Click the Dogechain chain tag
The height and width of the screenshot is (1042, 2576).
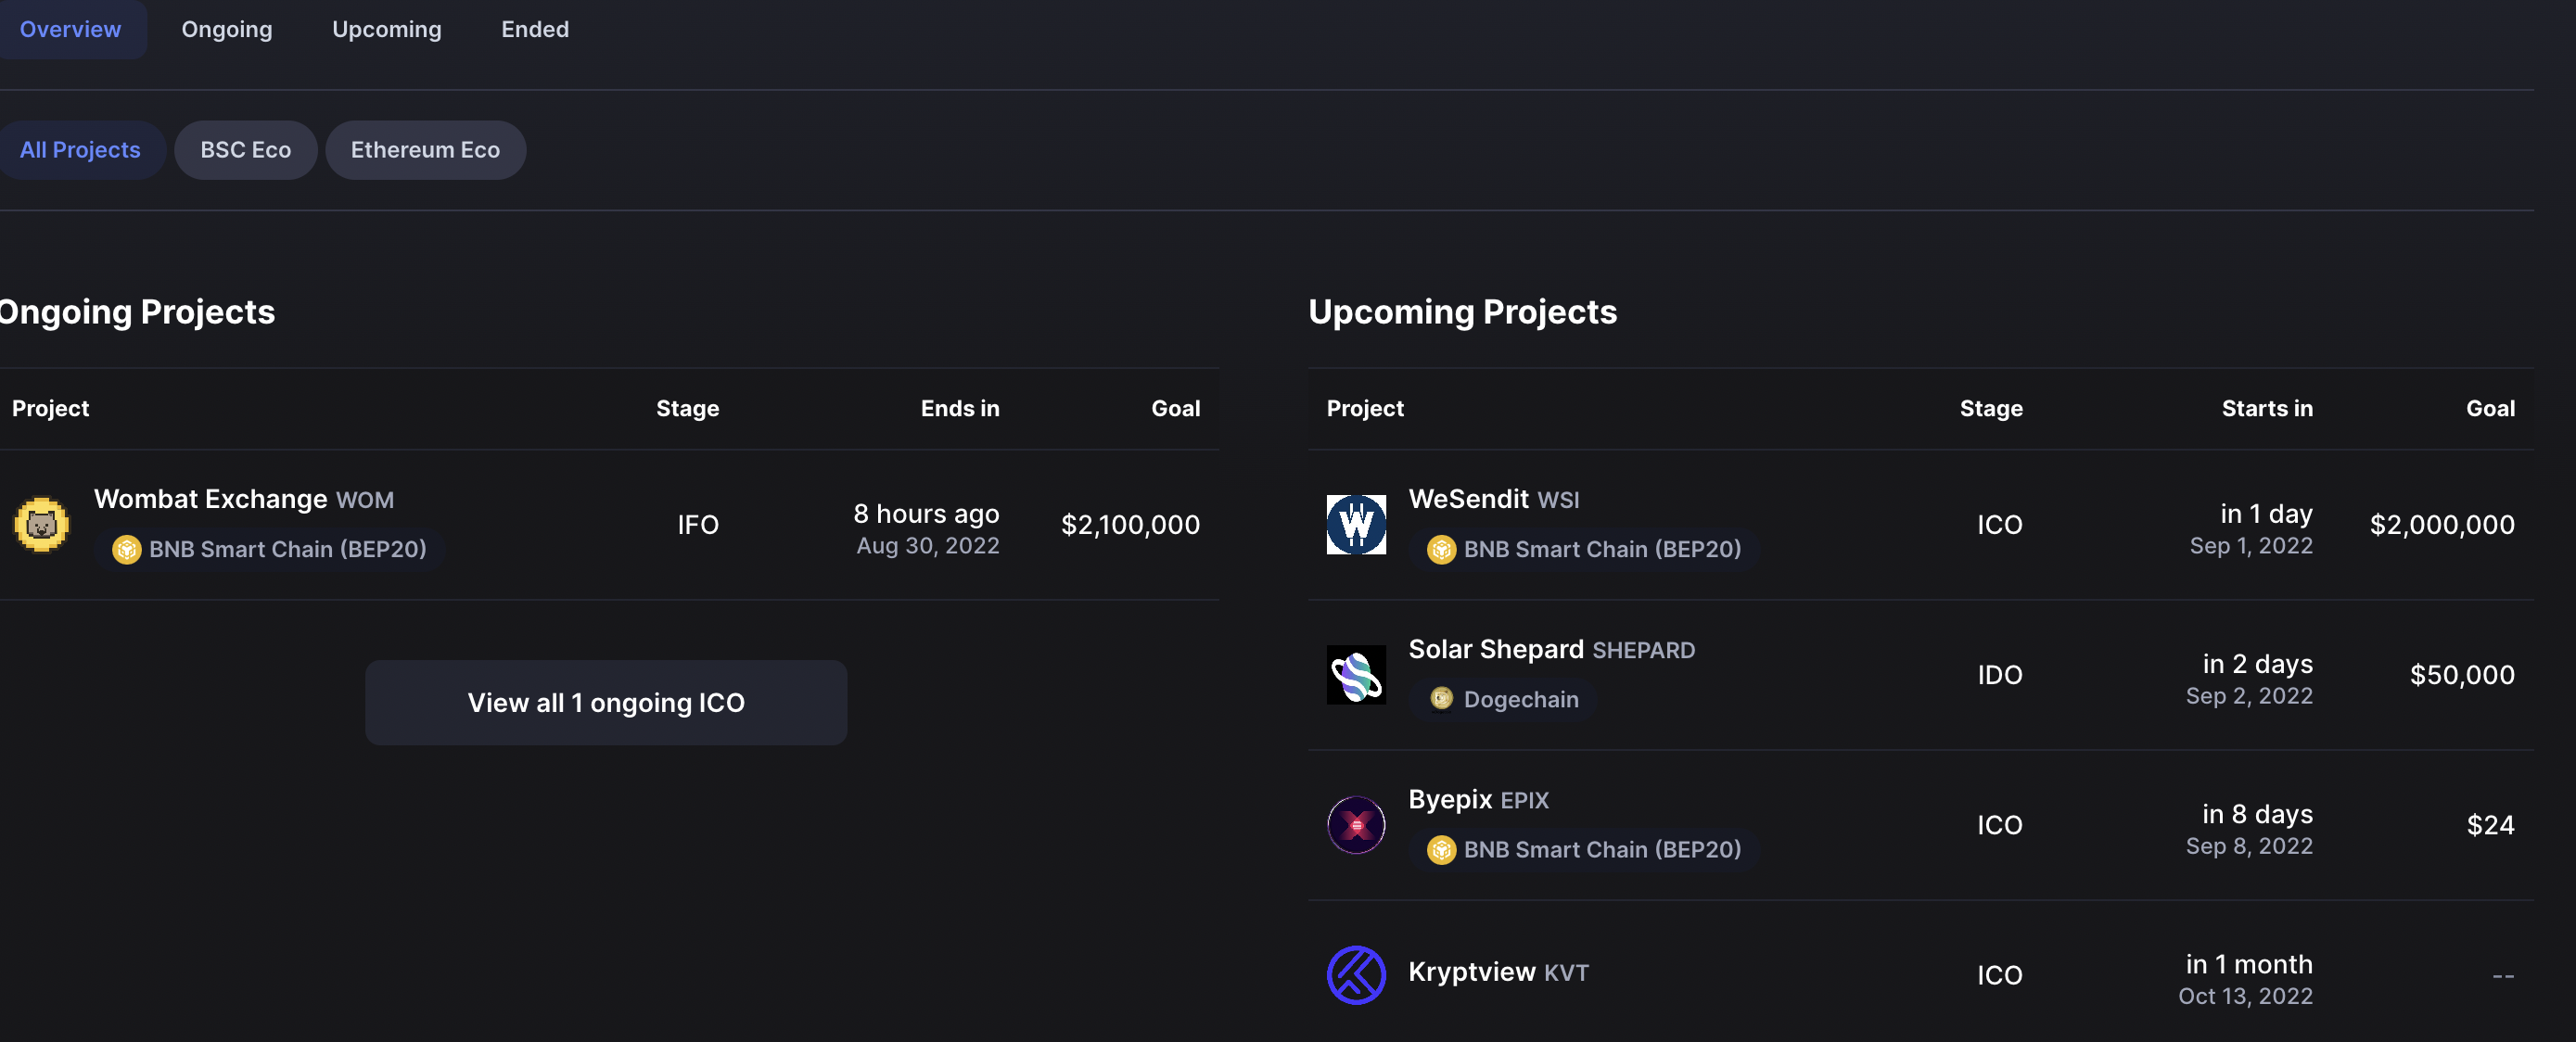coord(1503,699)
